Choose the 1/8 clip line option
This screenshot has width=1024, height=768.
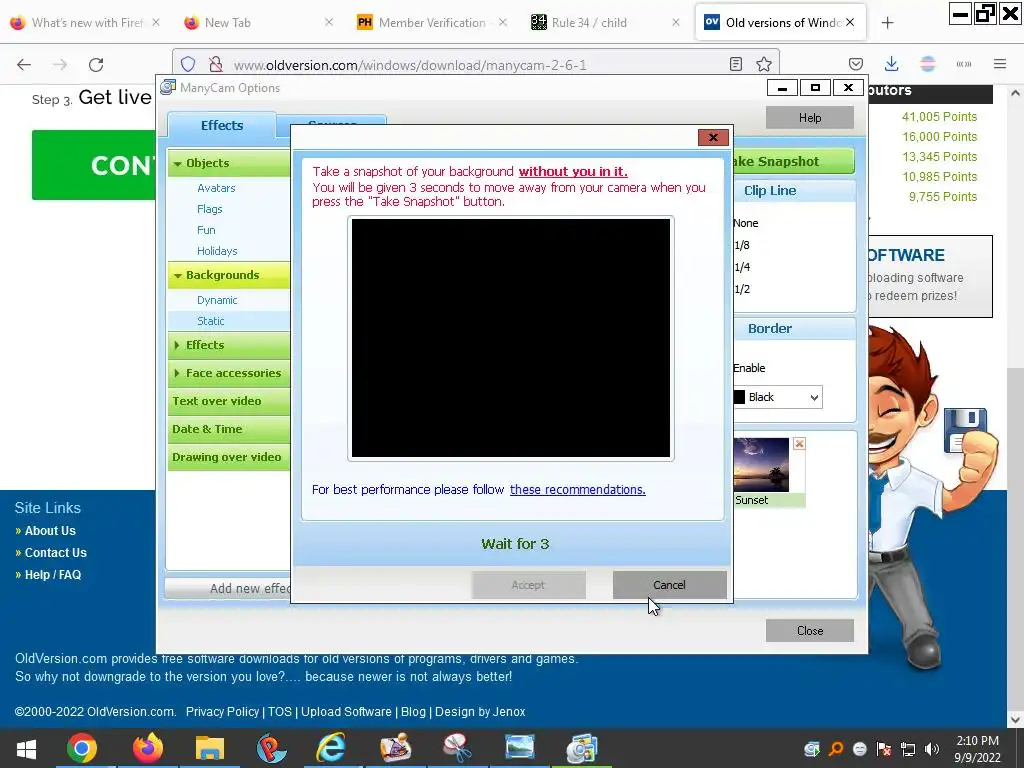(x=742, y=246)
